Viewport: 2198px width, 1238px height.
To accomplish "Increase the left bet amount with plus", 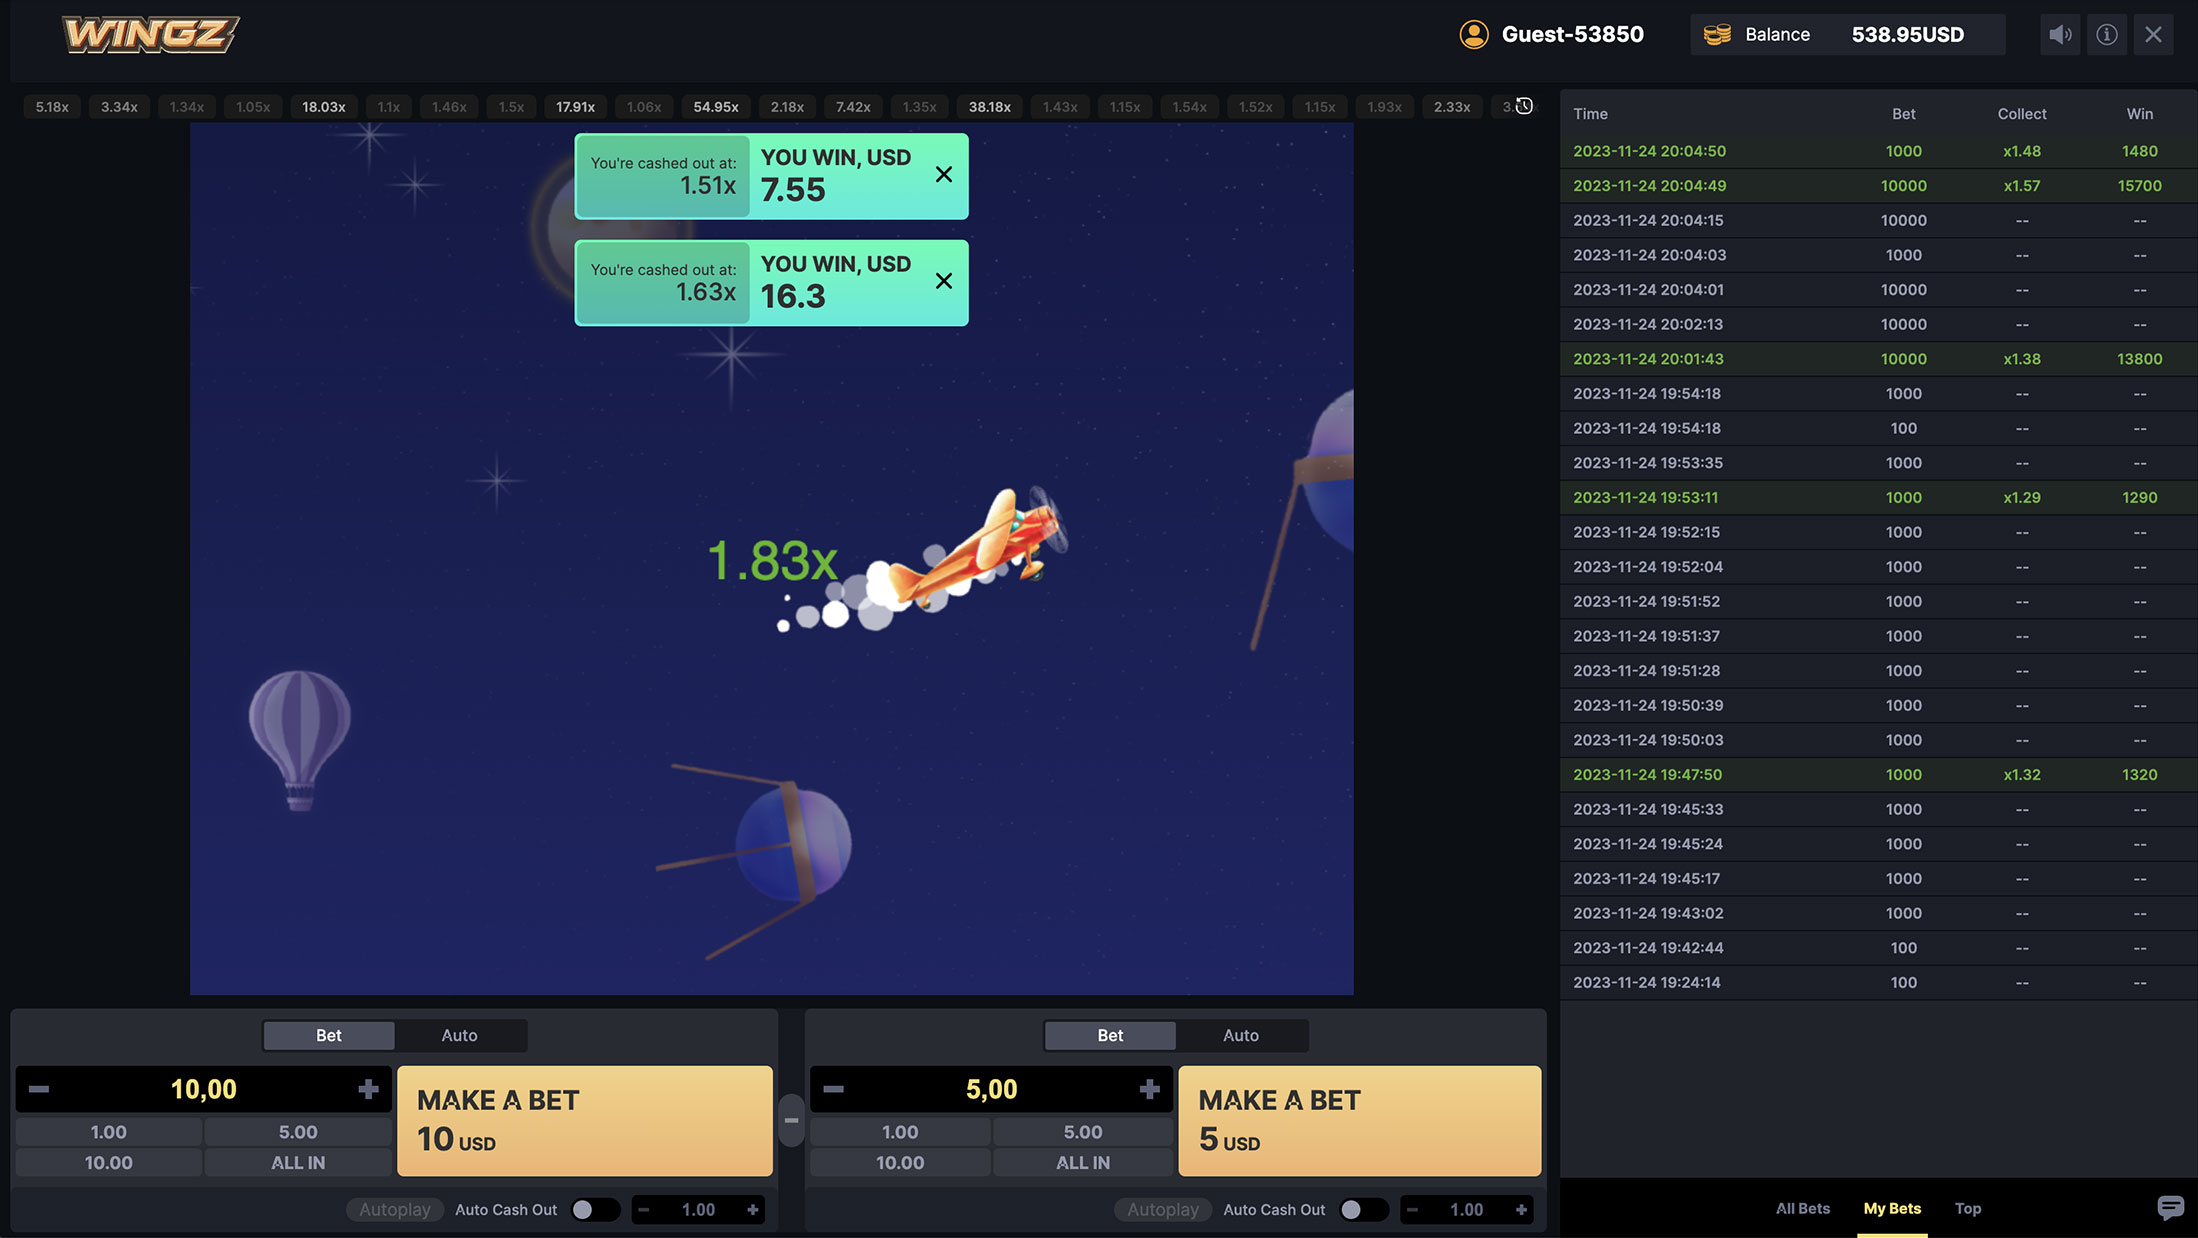I will [368, 1089].
